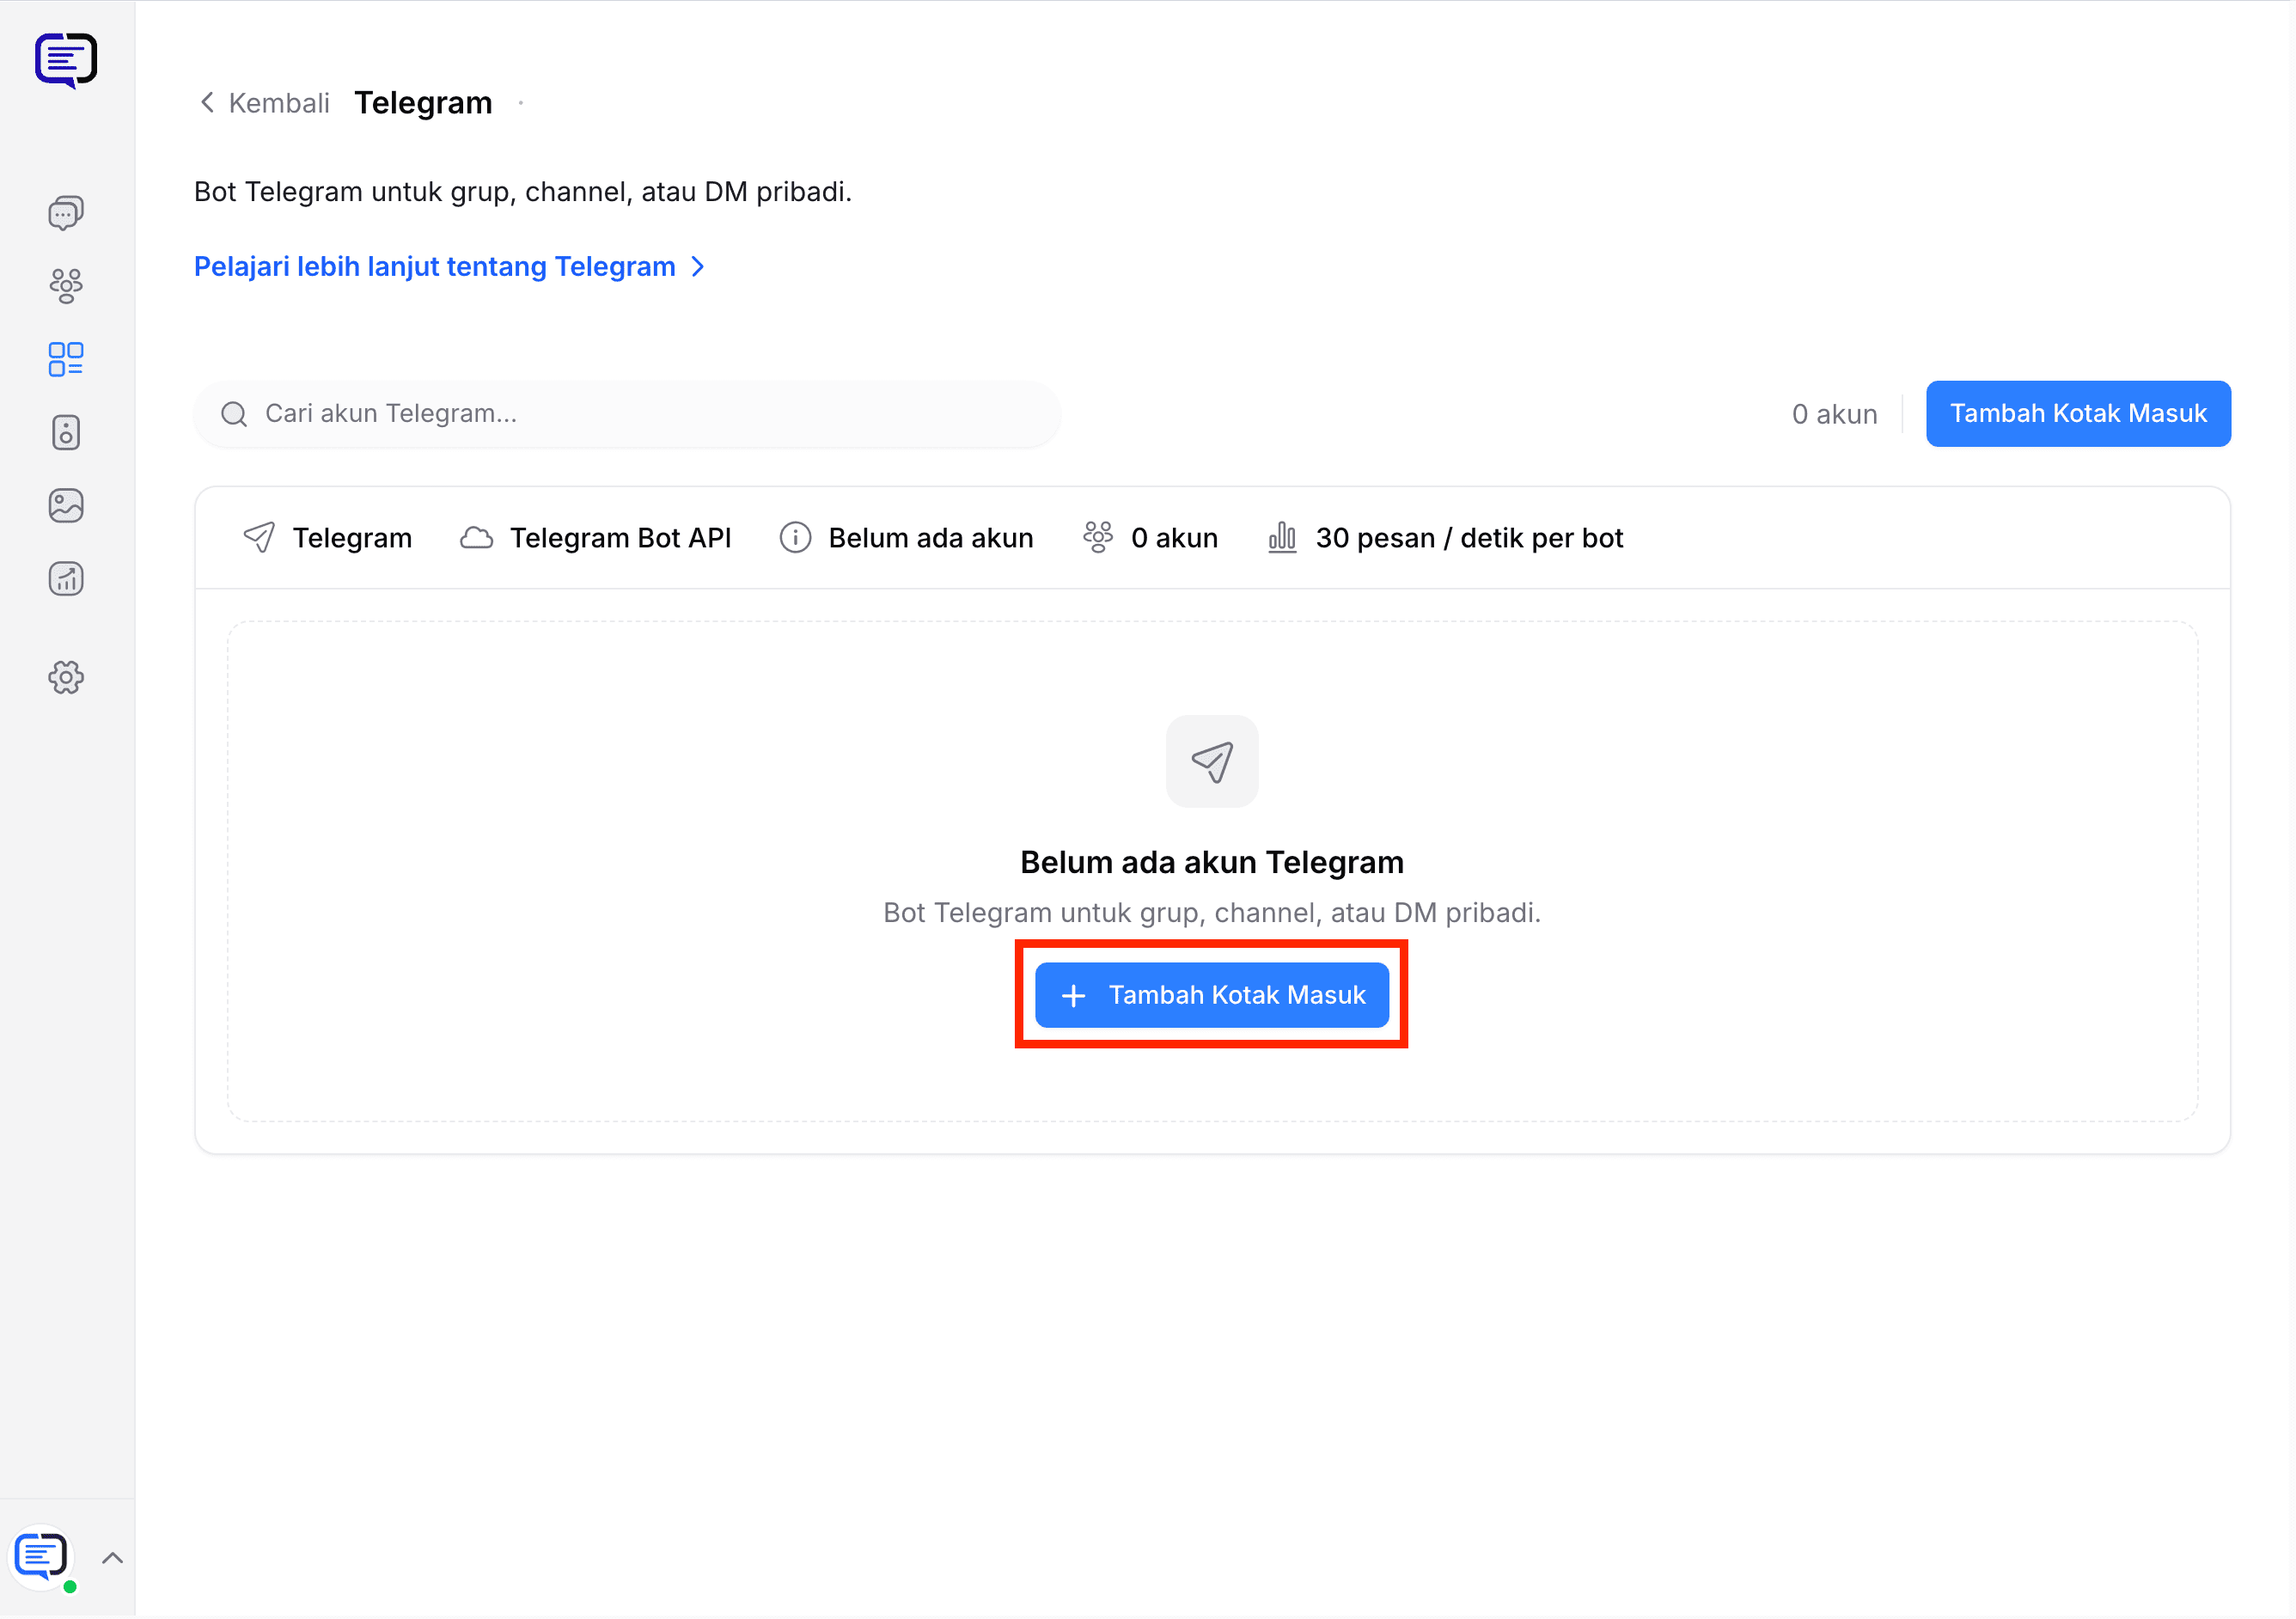2296x1619 pixels.
Task: Click the large paper plane empty-state icon
Action: 1212,762
